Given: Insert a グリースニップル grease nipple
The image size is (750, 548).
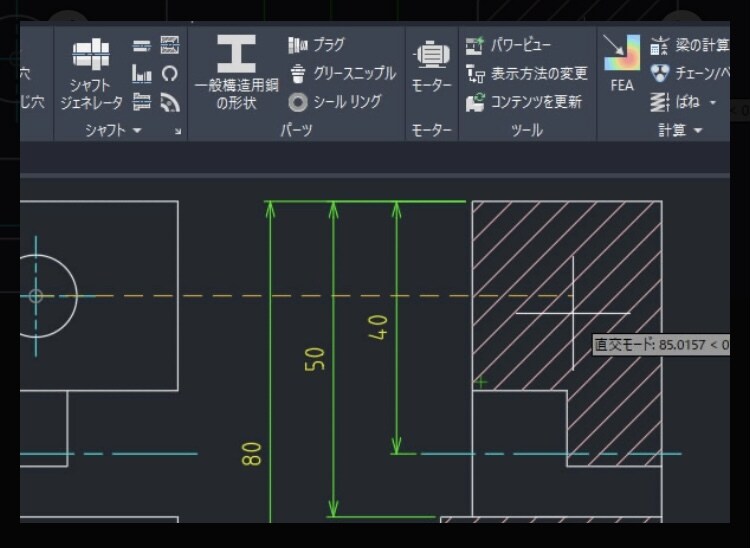Looking at the screenshot, I should pyautogui.click(x=342, y=73).
